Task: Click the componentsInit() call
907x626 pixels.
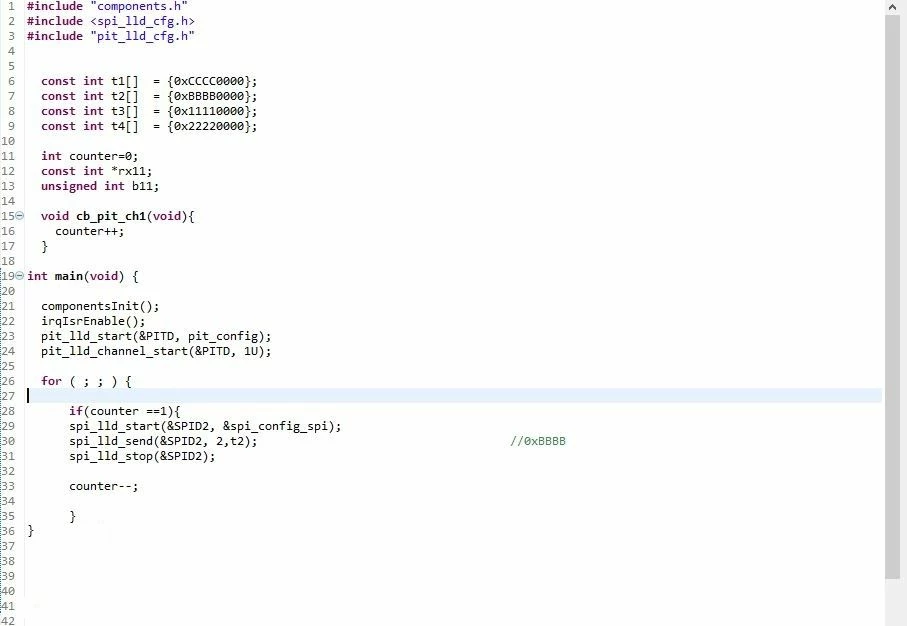Action: click(99, 306)
